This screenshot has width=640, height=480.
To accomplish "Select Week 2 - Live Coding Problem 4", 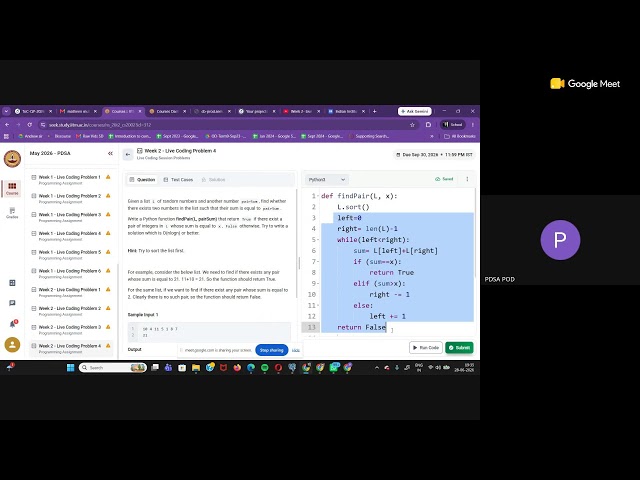I will (x=70, y=348).
